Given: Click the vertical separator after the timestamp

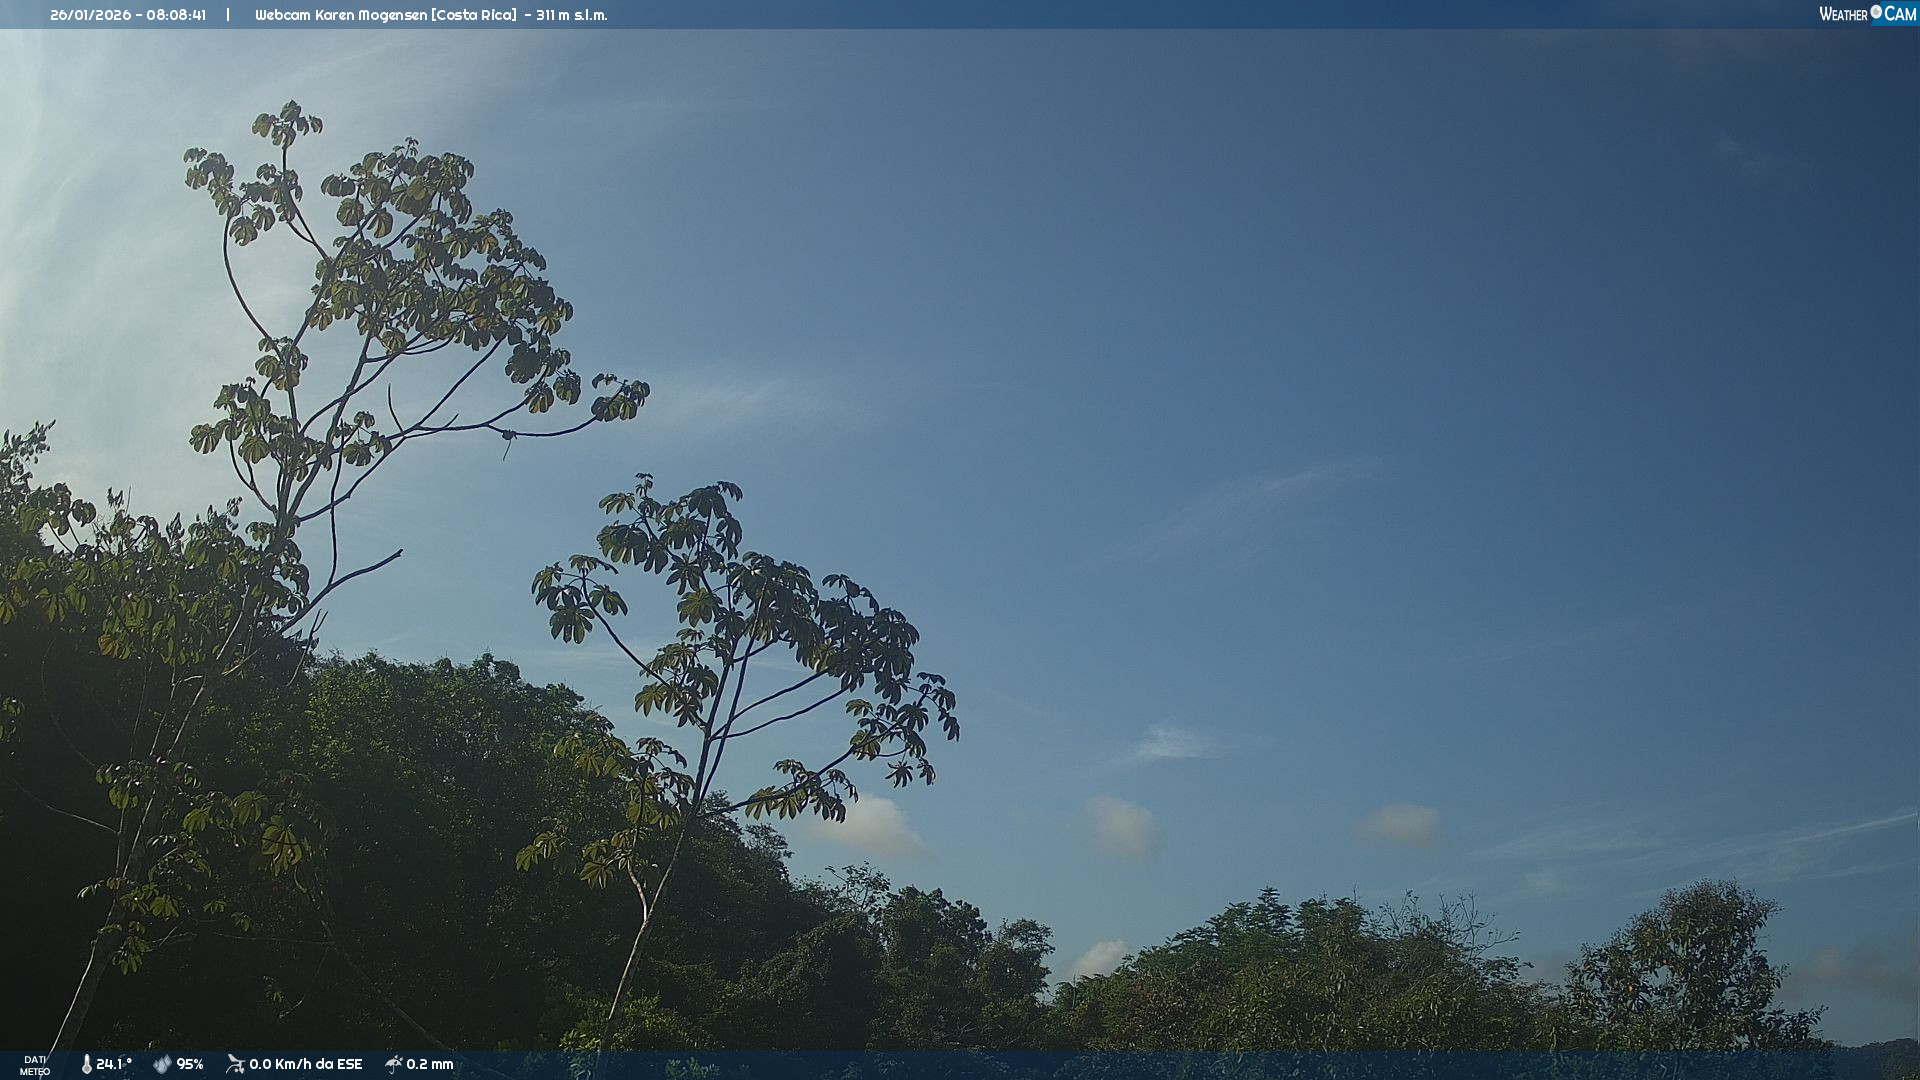Looking at the screenshot, I should [x=228, y=15].
